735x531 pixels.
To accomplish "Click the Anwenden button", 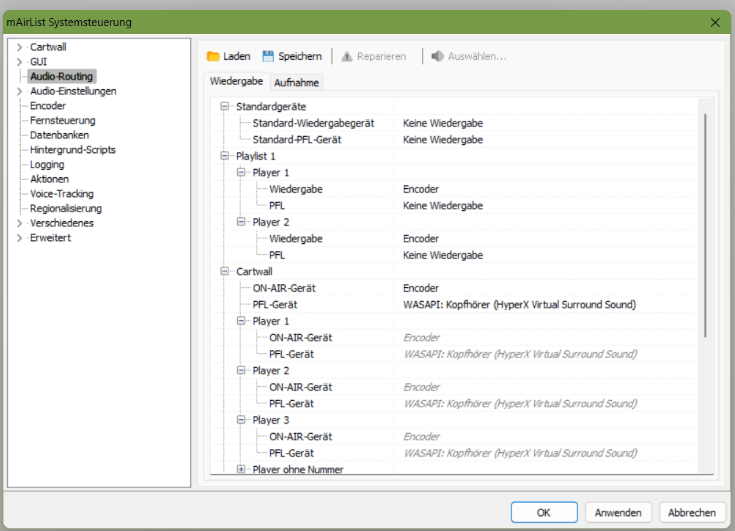I will [x=618, y=512].
